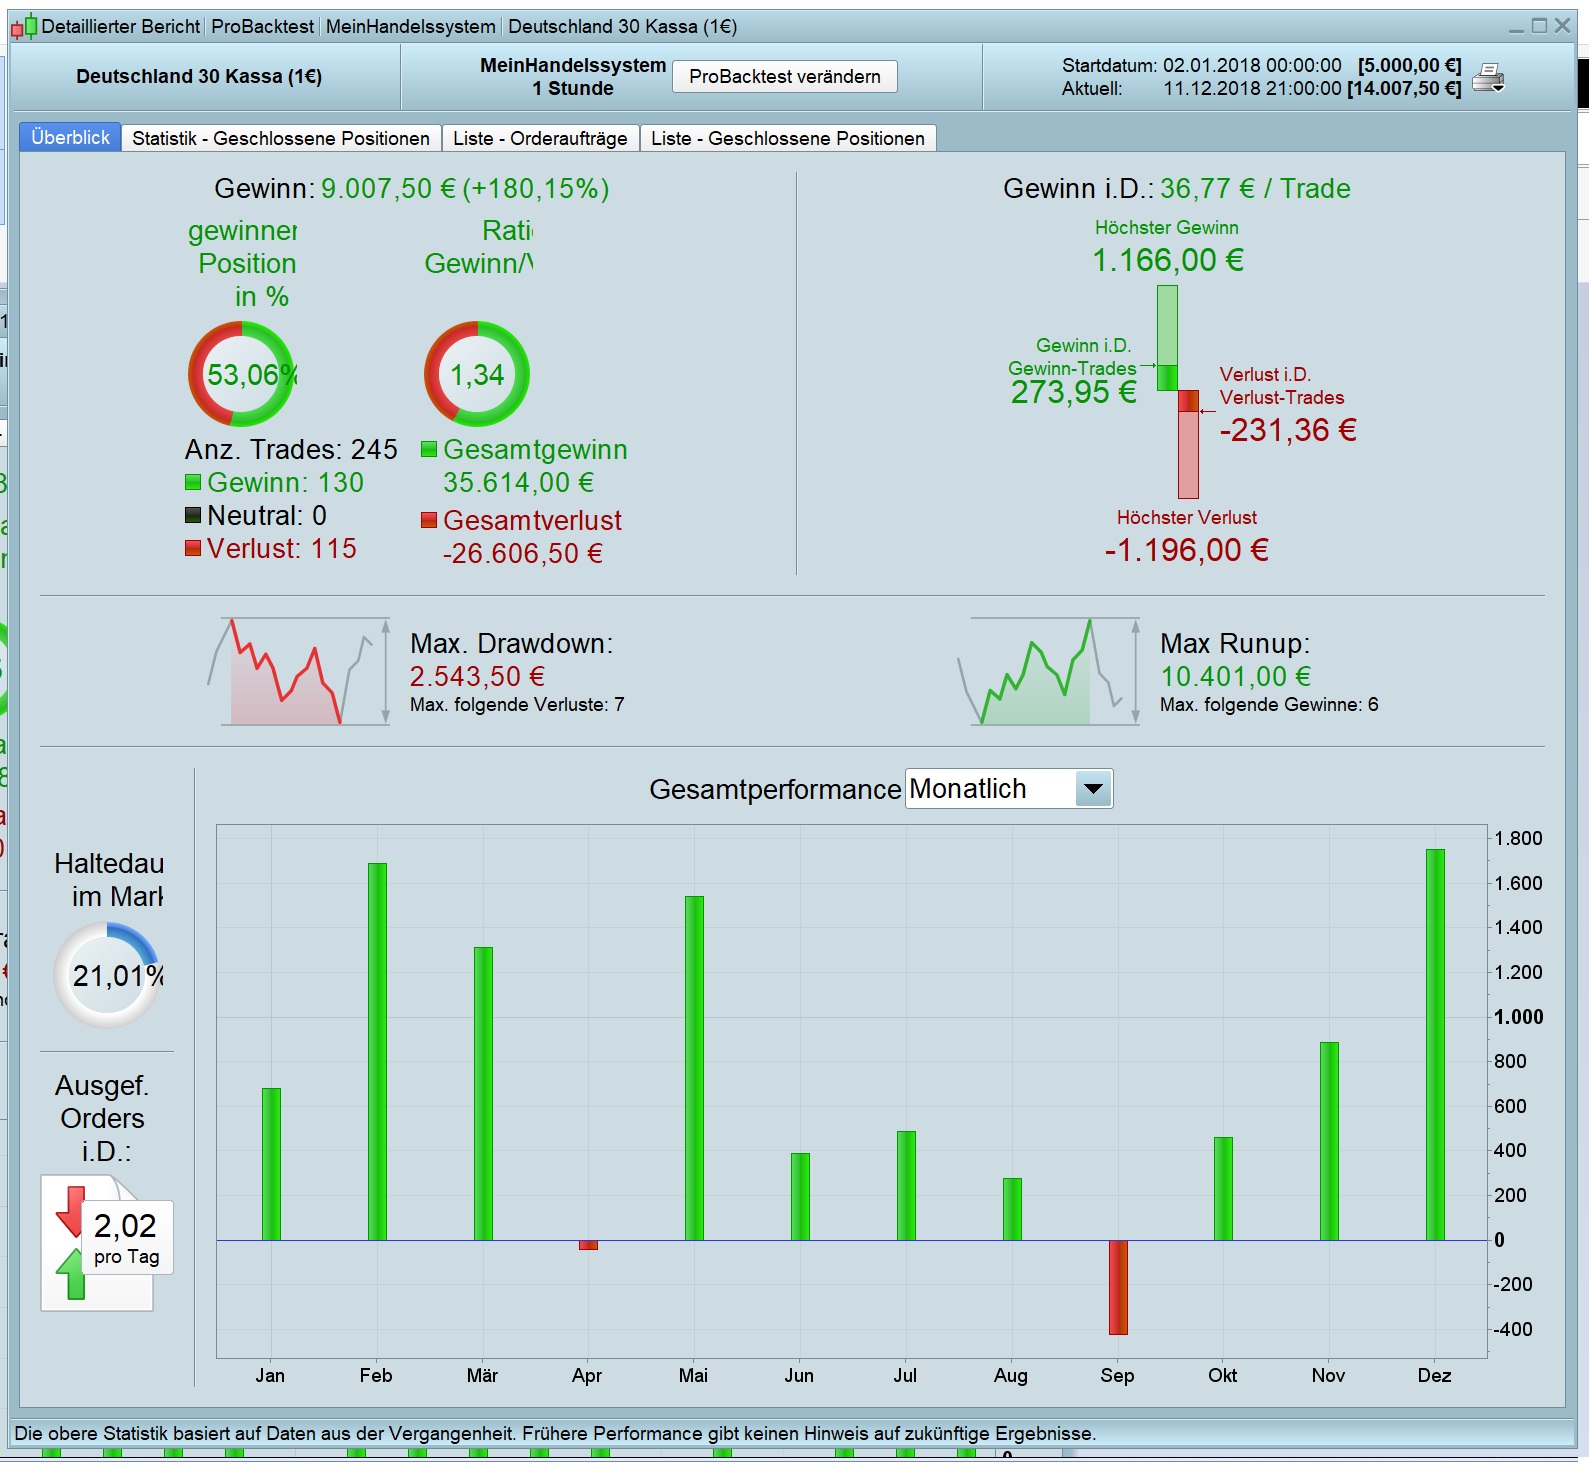
Task: Click the green Gewinn legend square
Action: point(193,482)
